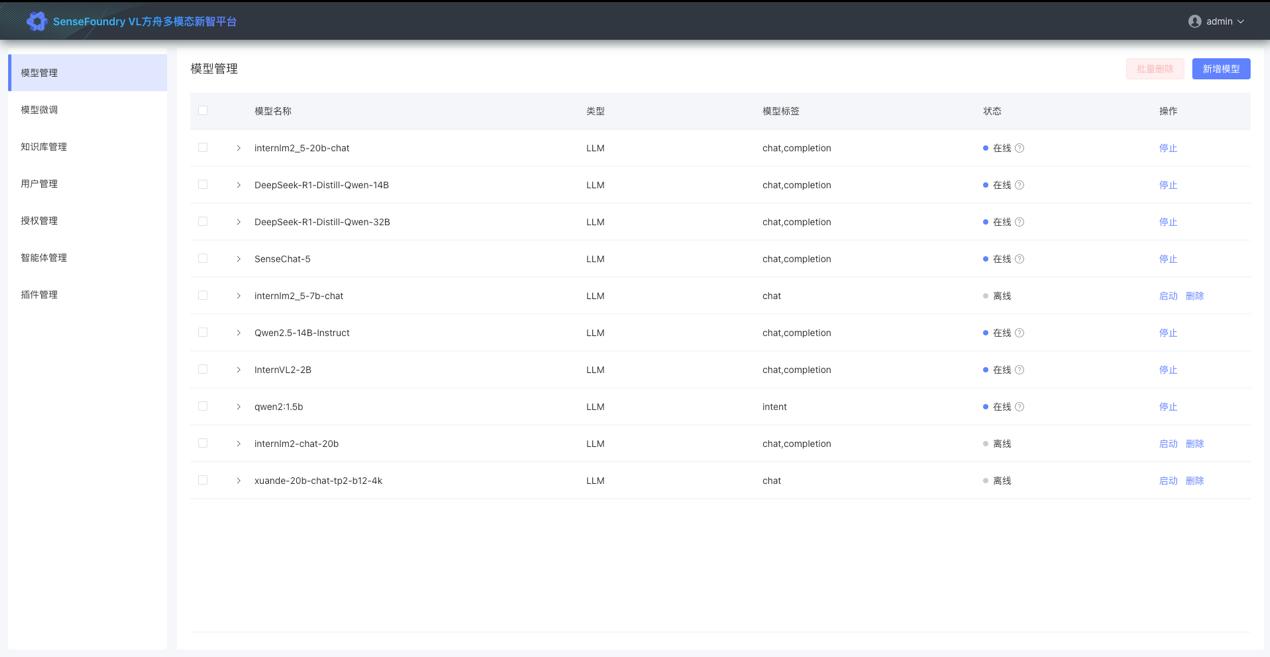Go to 智能体管理 in the sidebar
The height and width of the screenshot is (657, 1270).
[x=44, y=258]
